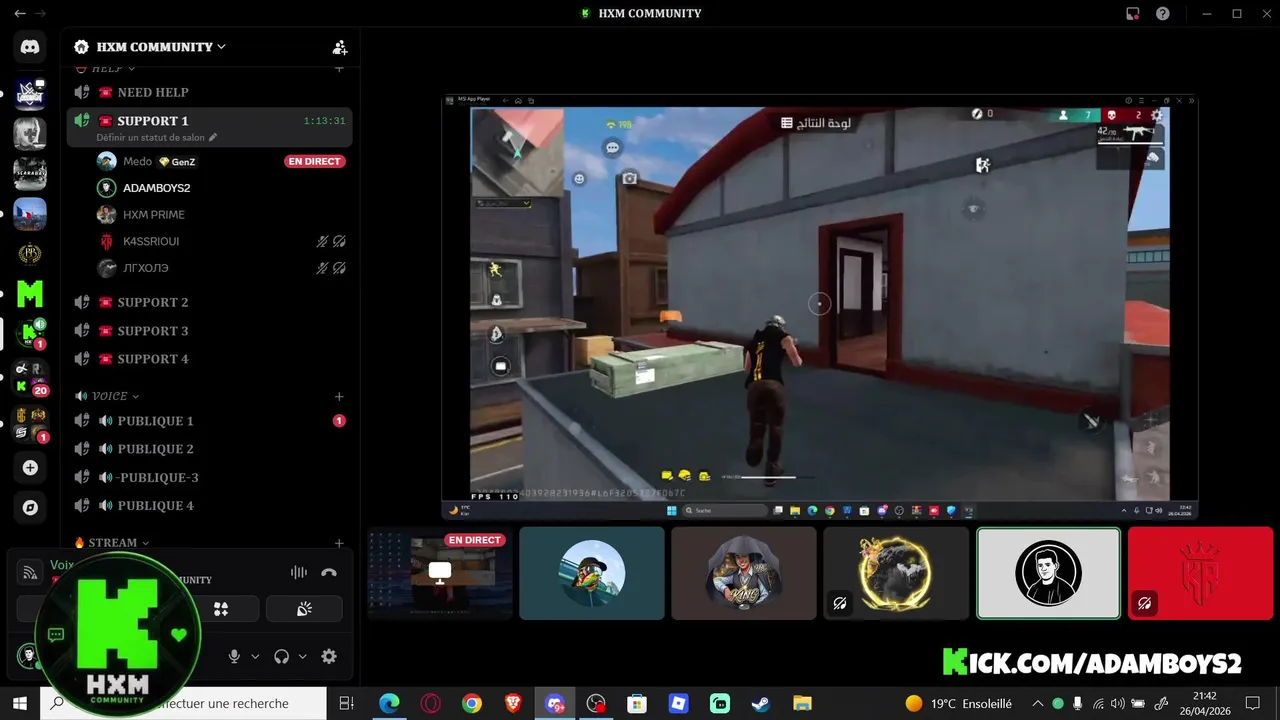This screenshot has height=720, width=1280.
Task: Select the KING avatar participant tile
Action: [744, 573]
